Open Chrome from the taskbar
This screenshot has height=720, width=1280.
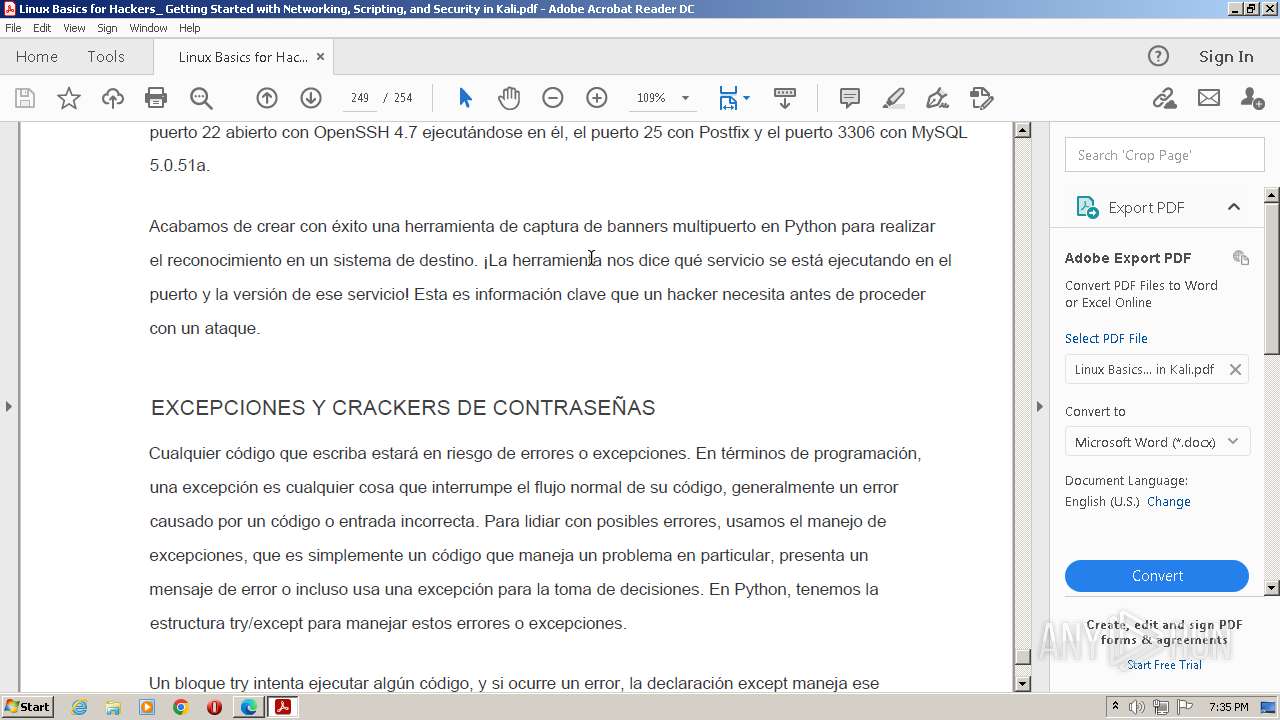(180, 707)
